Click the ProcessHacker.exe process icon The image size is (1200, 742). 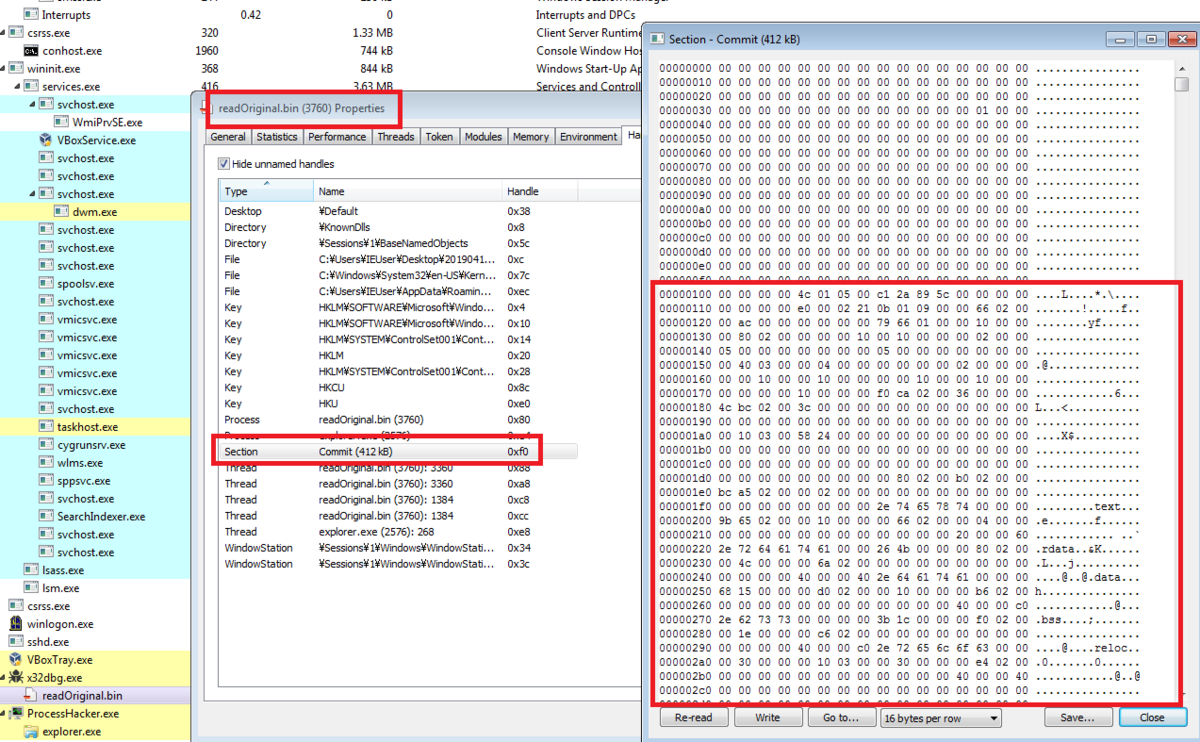point(16,713)
